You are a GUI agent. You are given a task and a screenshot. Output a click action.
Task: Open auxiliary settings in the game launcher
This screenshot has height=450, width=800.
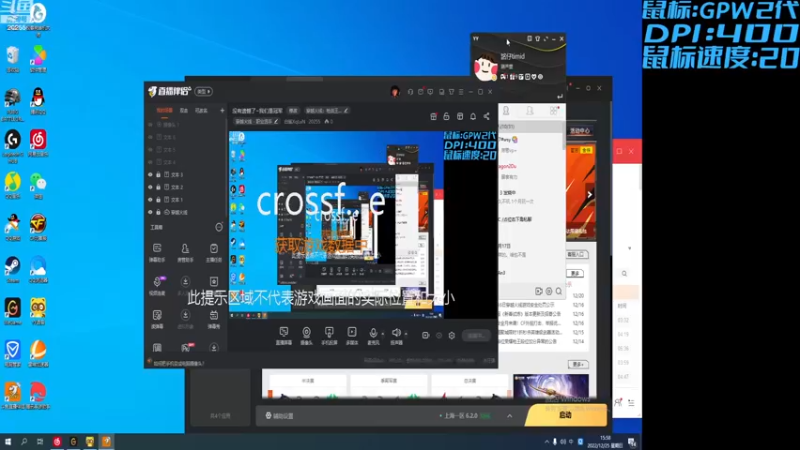(280, 416)
